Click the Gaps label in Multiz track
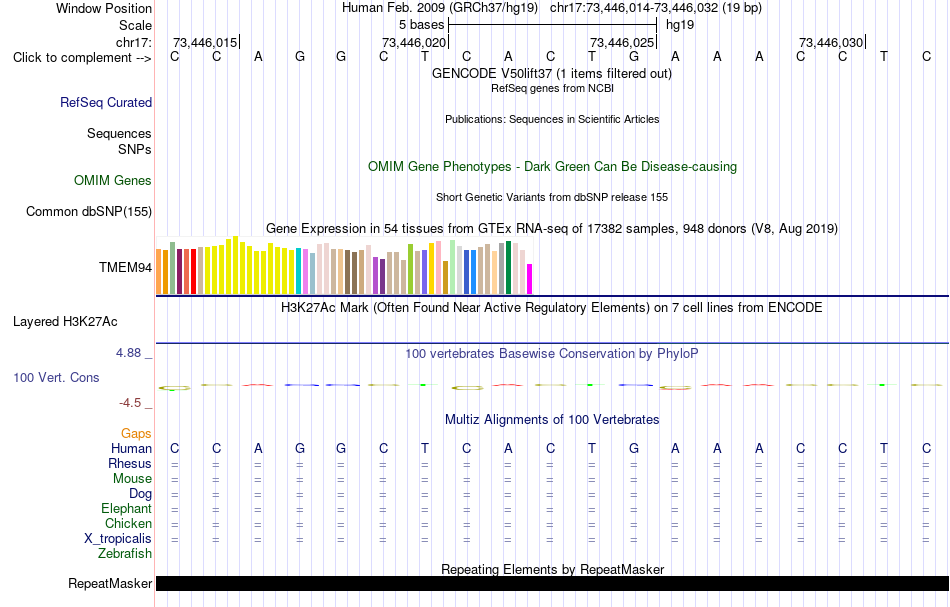 [x=136, y=433]
